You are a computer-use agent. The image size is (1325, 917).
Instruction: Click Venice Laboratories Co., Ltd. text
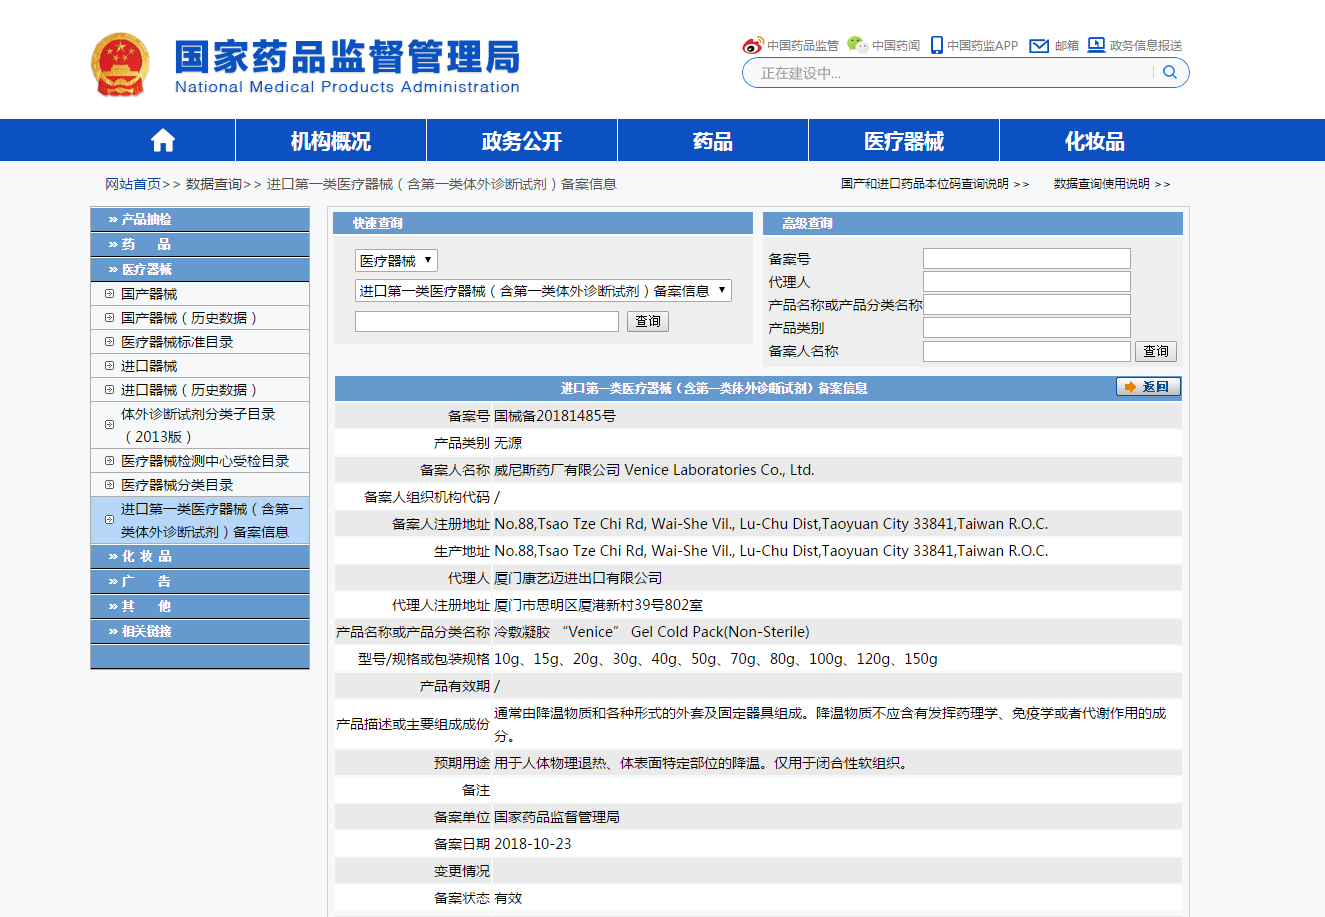pyautogui.click(x=720, y=470)
